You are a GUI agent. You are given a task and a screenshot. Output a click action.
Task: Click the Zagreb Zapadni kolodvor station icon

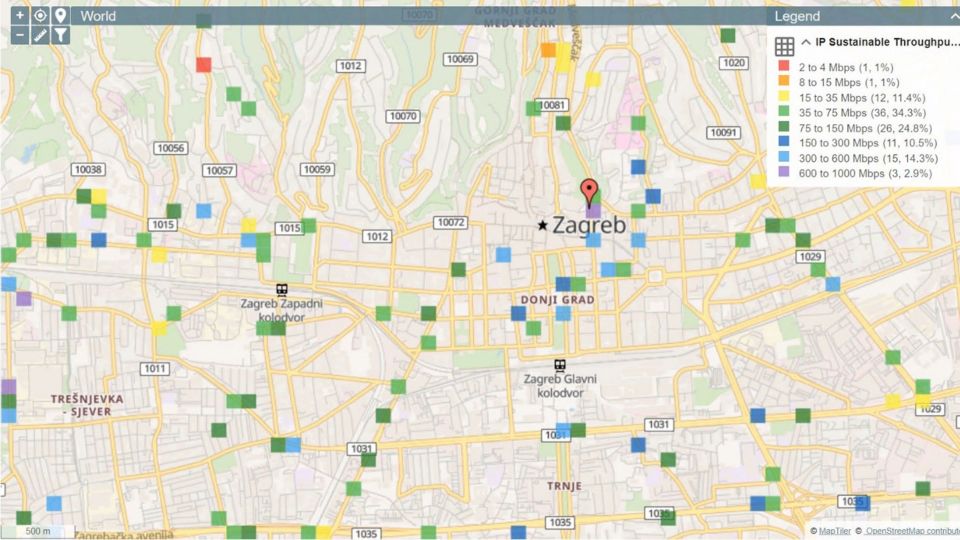[282, 290]
